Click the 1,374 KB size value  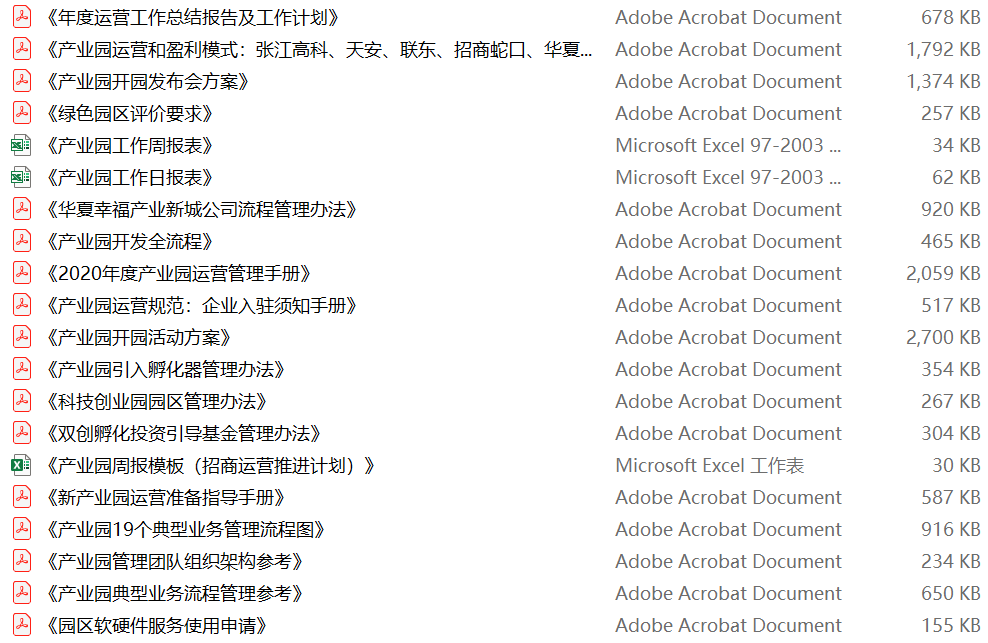(943, 82)
